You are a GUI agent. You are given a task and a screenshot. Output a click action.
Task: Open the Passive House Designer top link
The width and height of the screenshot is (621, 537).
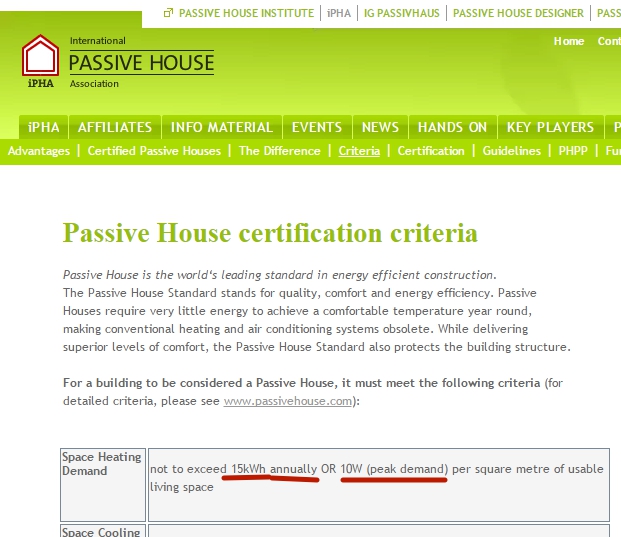point(518,13)
